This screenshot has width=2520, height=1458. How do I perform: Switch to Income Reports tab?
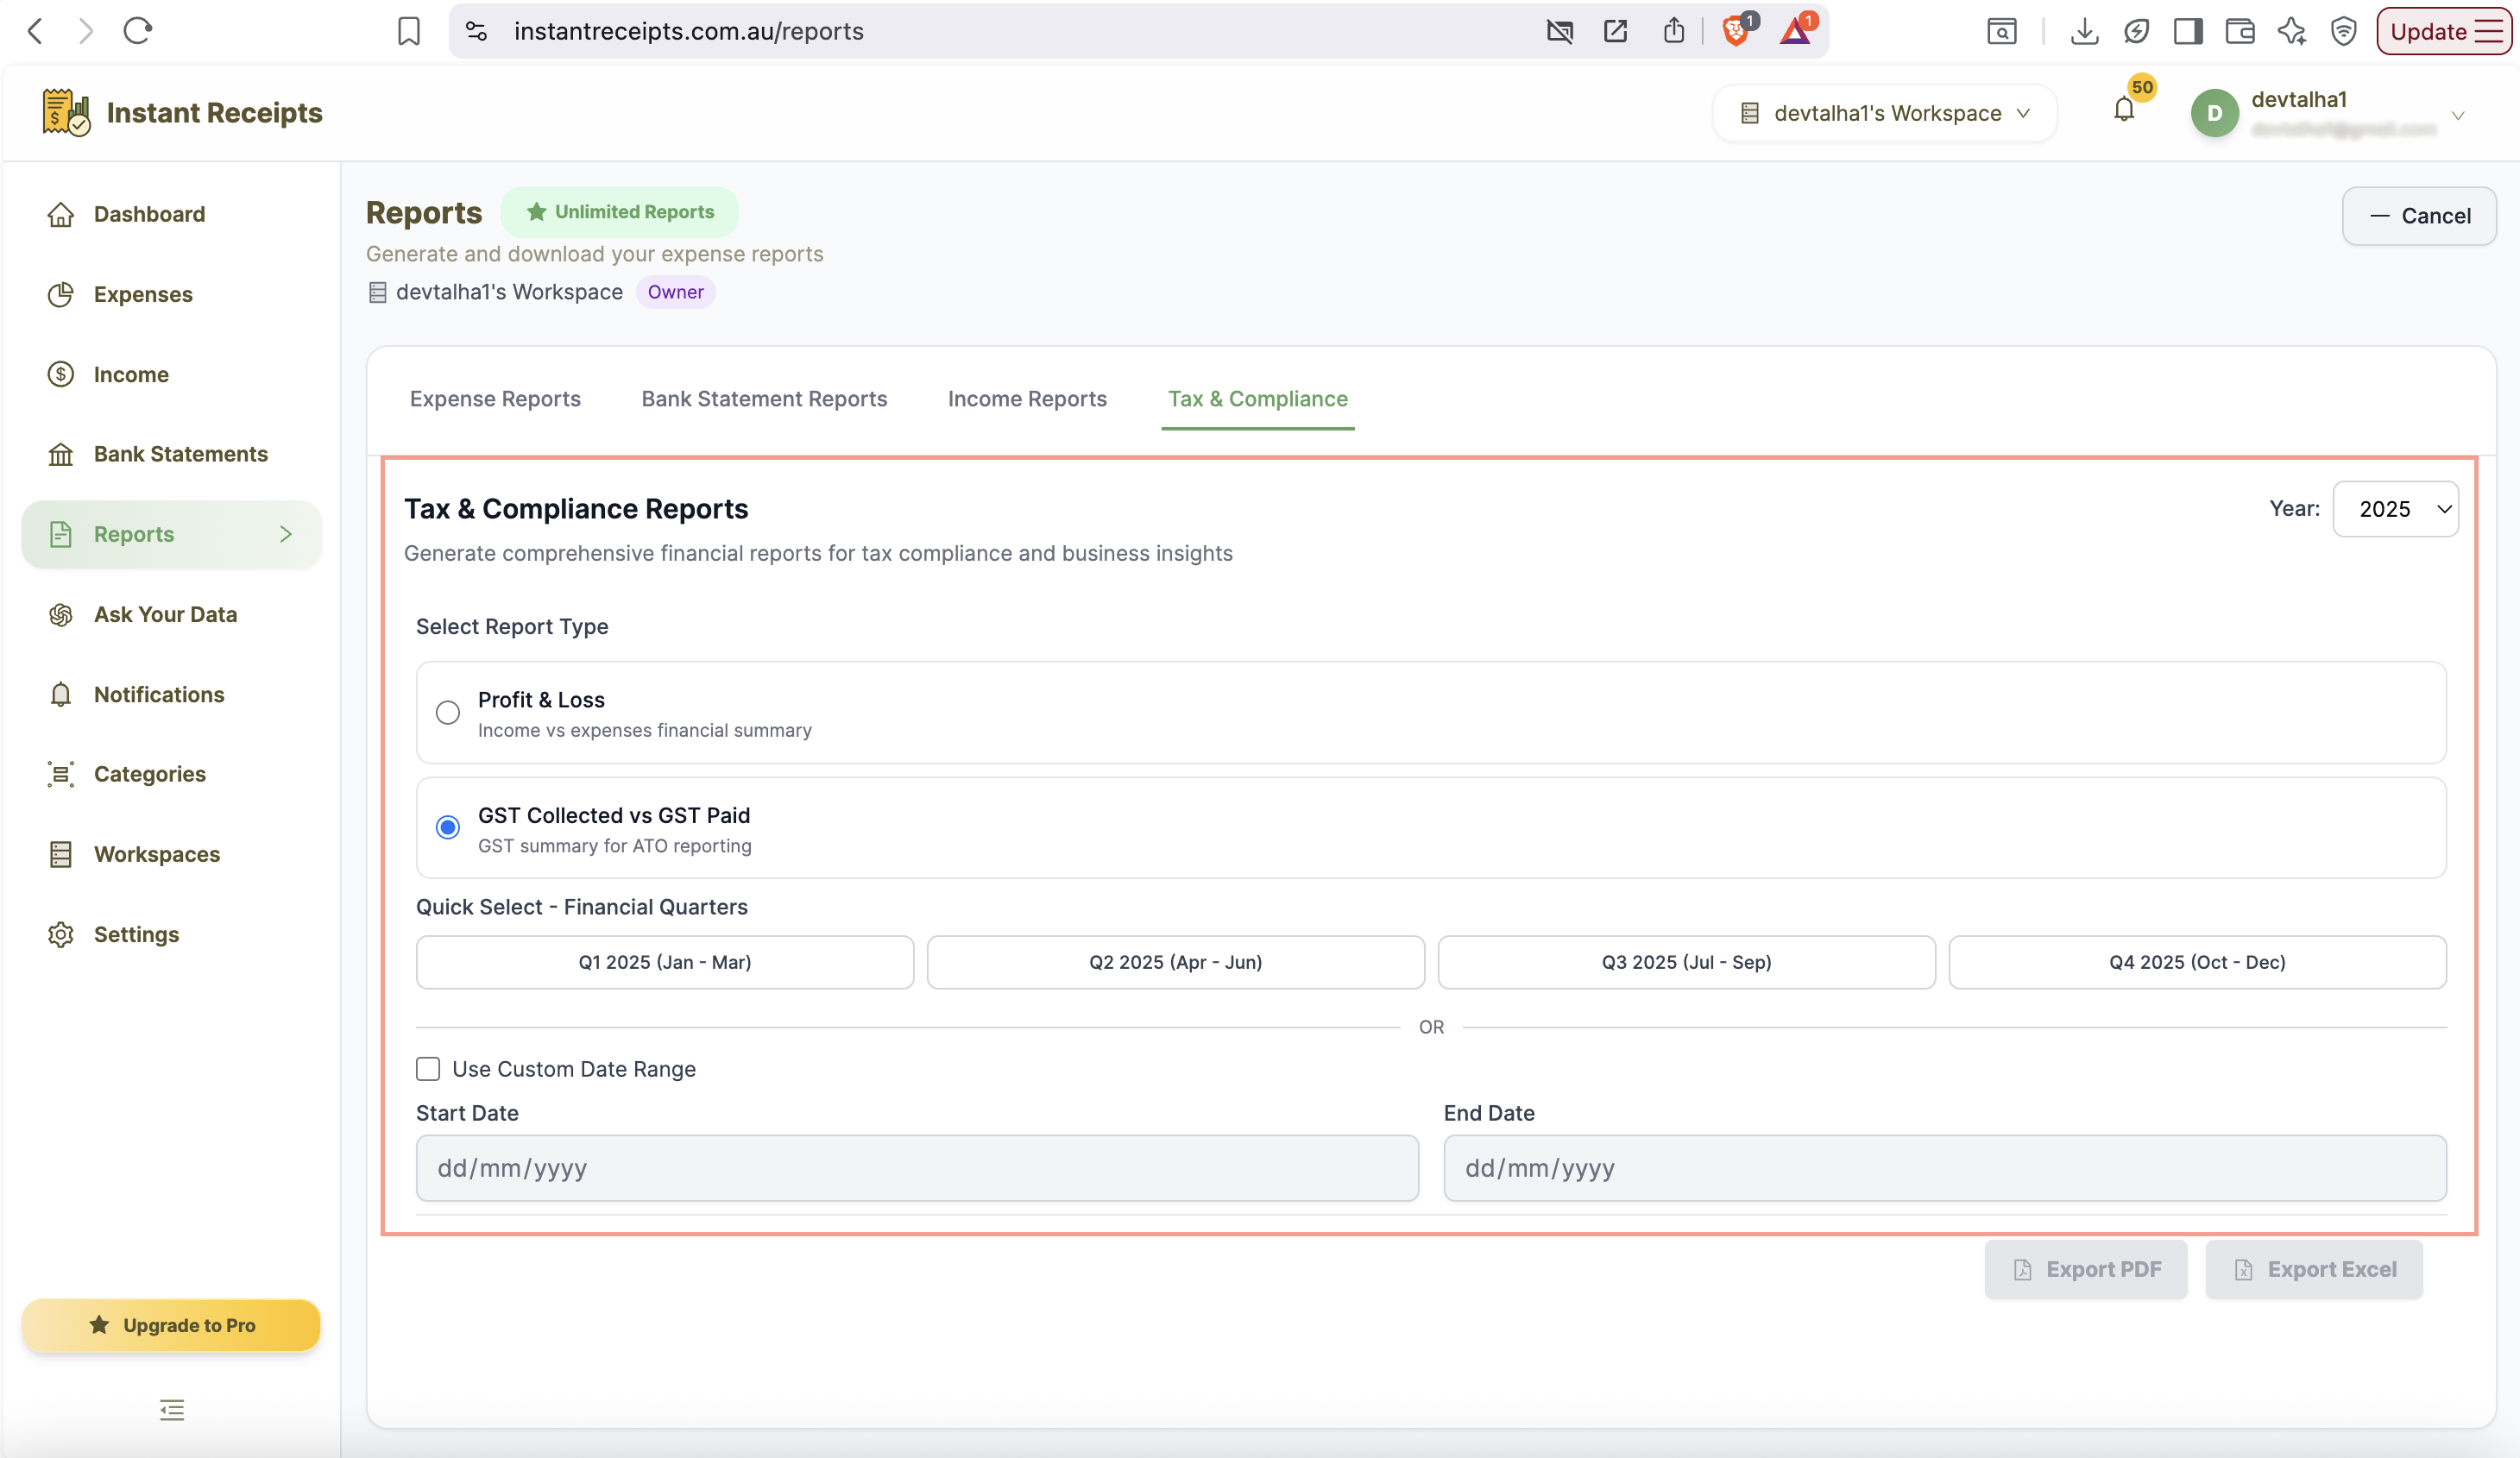click(x=1027, y=399)
